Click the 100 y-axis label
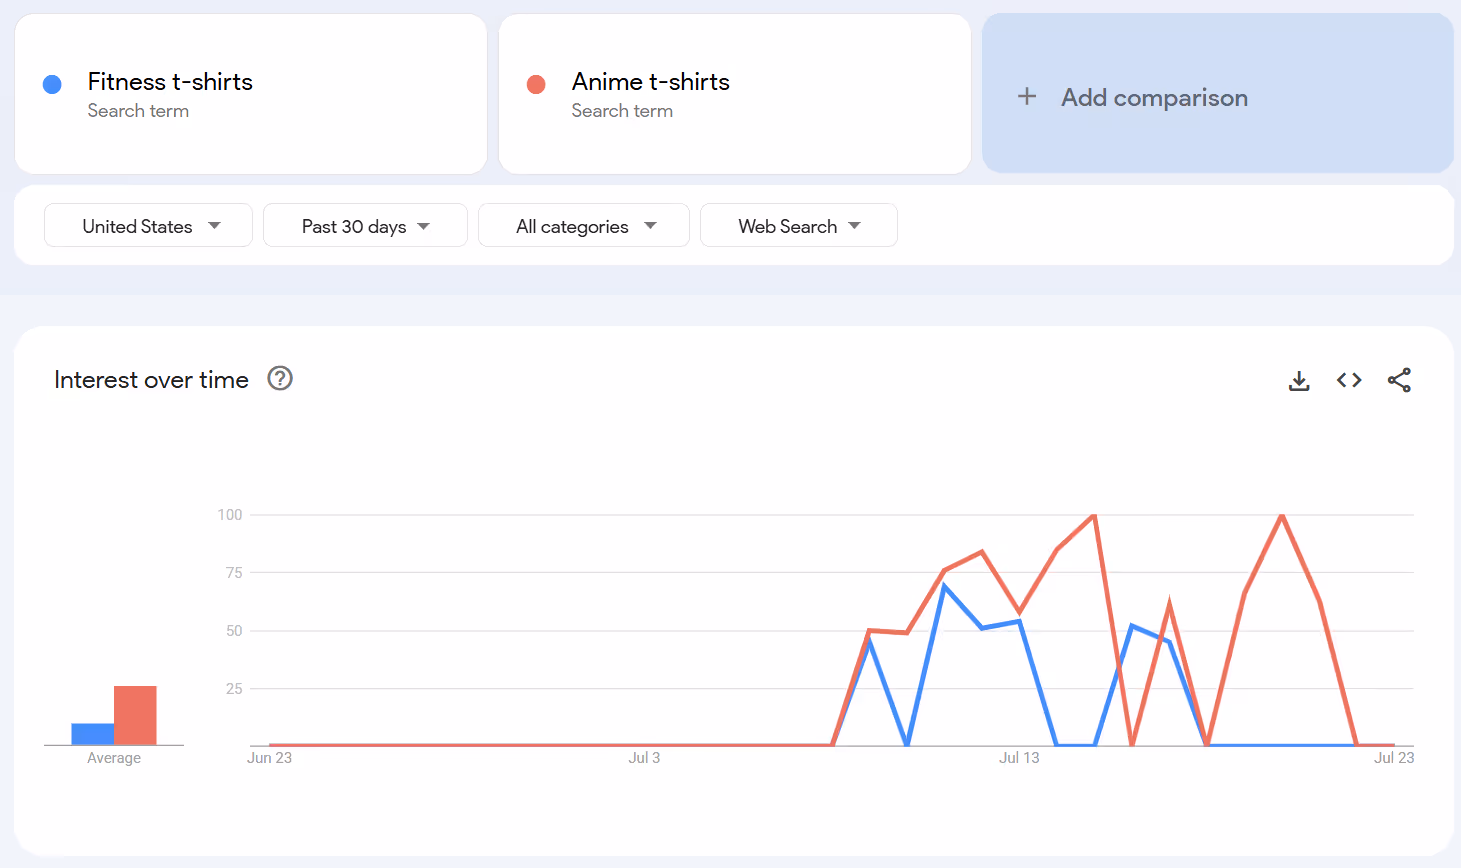This screenshot has height=868, width=1461. [230, 515]
